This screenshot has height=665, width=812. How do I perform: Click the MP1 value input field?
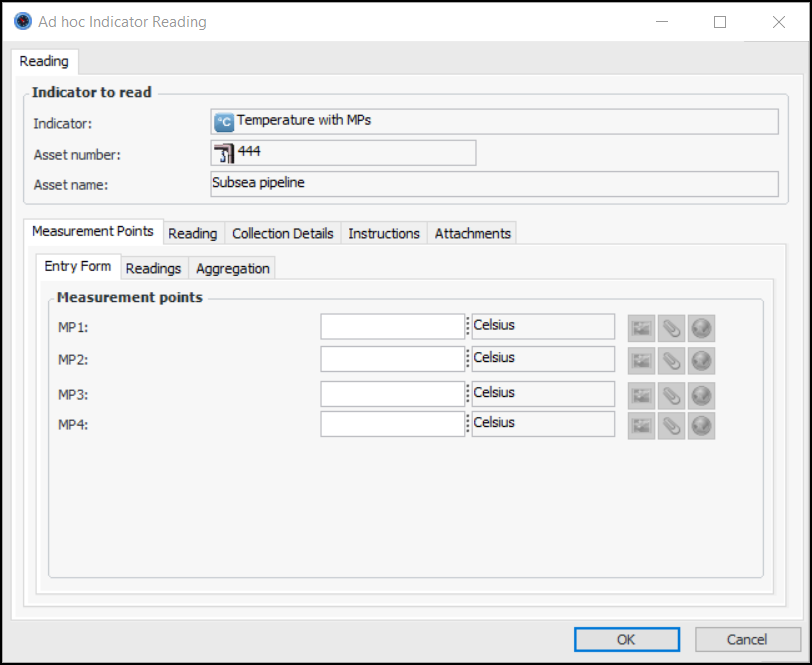[392, 327]
